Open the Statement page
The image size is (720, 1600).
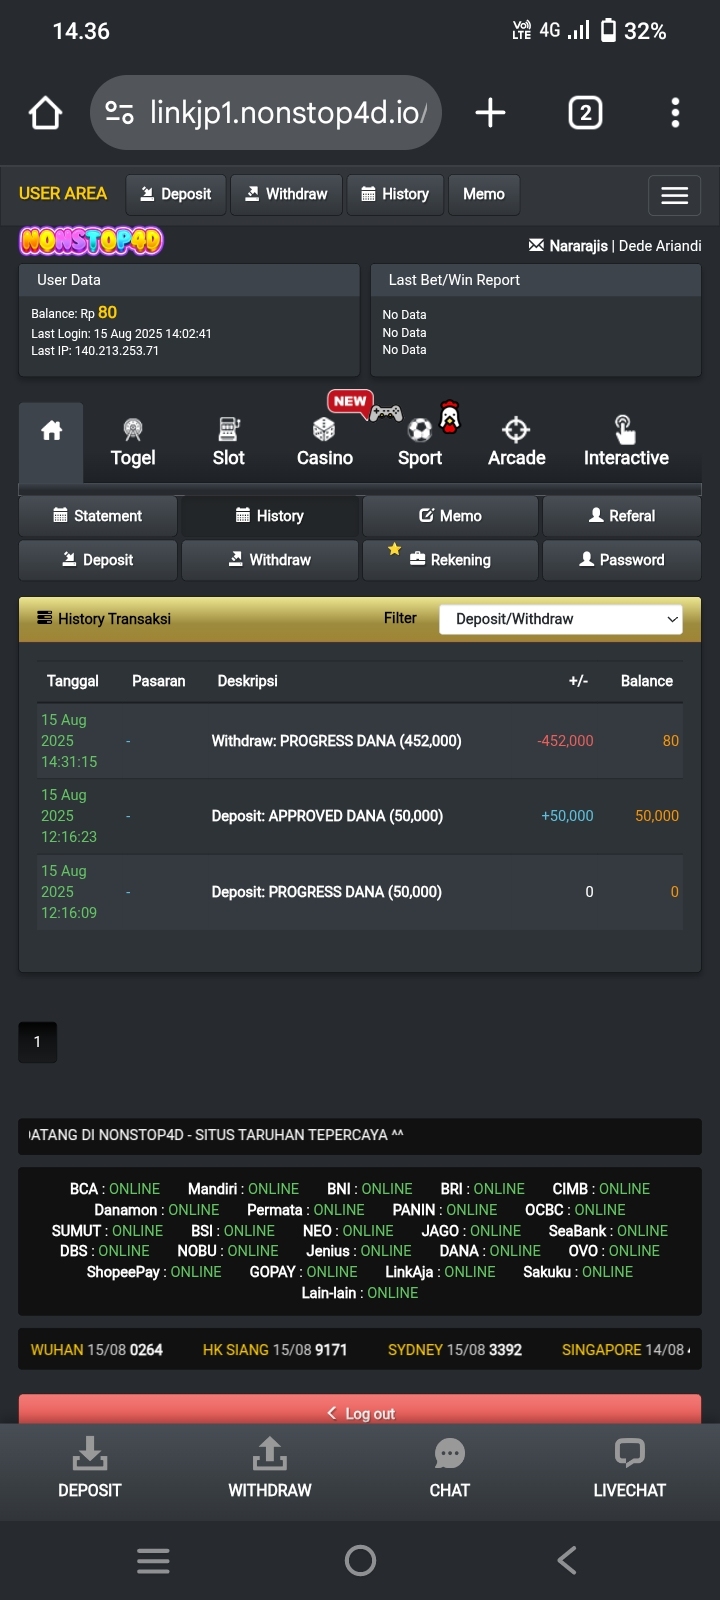98,516
